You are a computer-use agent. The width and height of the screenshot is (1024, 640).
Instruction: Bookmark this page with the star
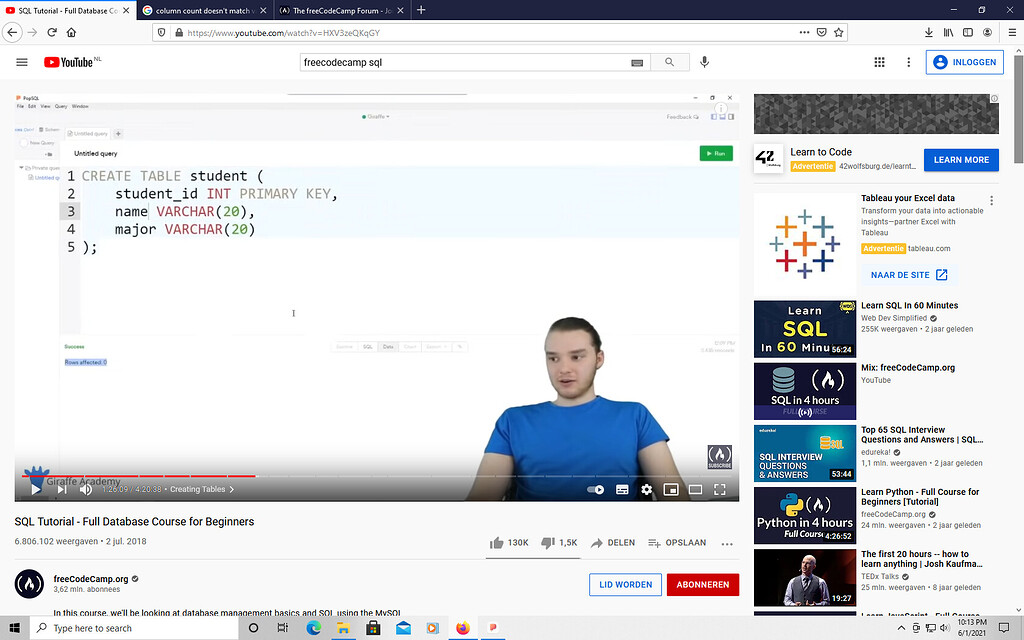coord(839,33)
